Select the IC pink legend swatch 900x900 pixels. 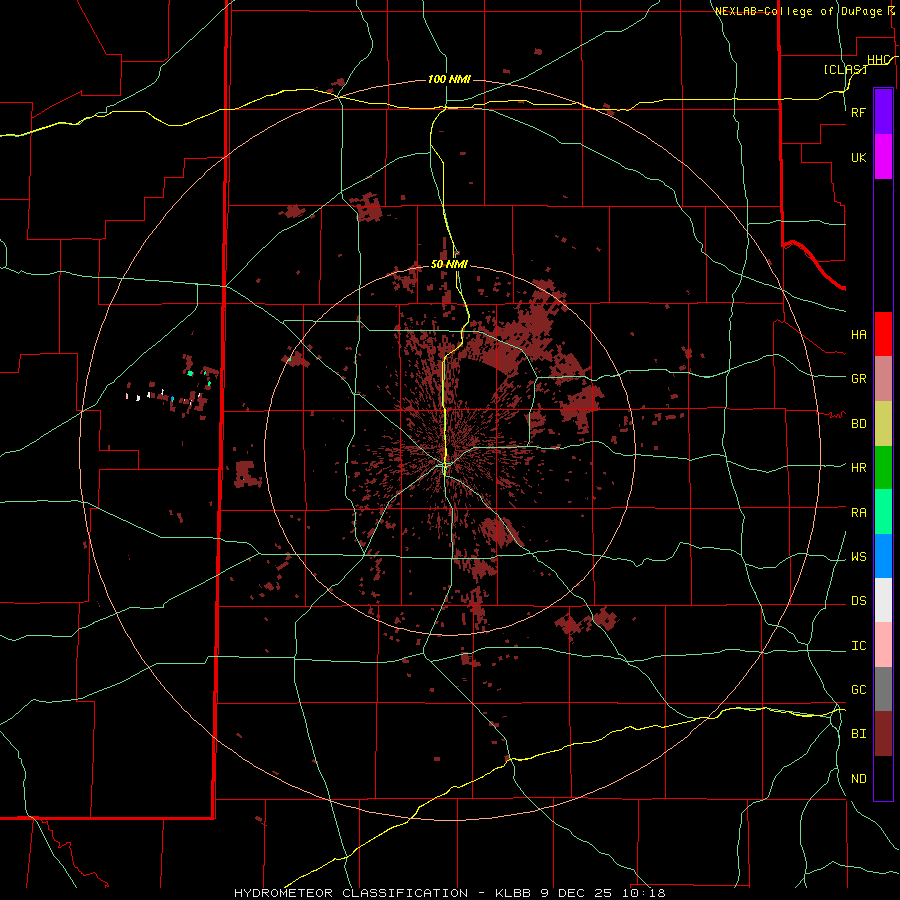click(x=883, y=645)
